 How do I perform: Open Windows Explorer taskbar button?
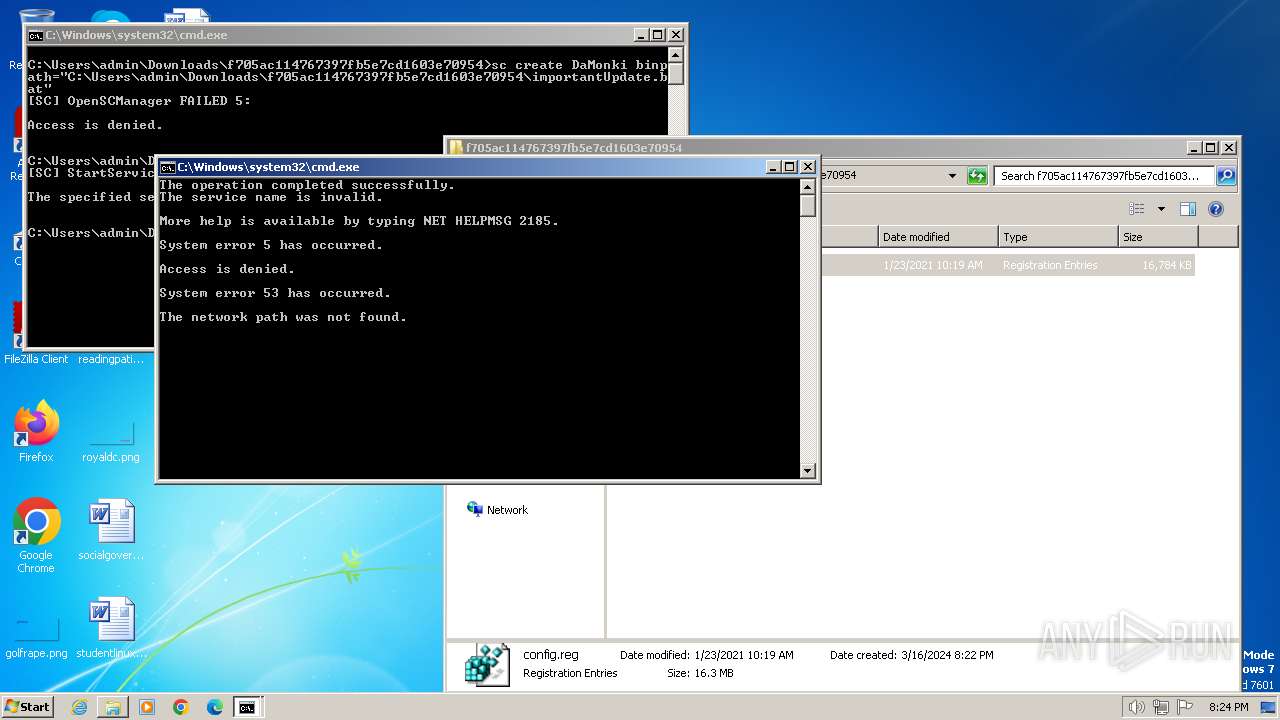point(113,707)
